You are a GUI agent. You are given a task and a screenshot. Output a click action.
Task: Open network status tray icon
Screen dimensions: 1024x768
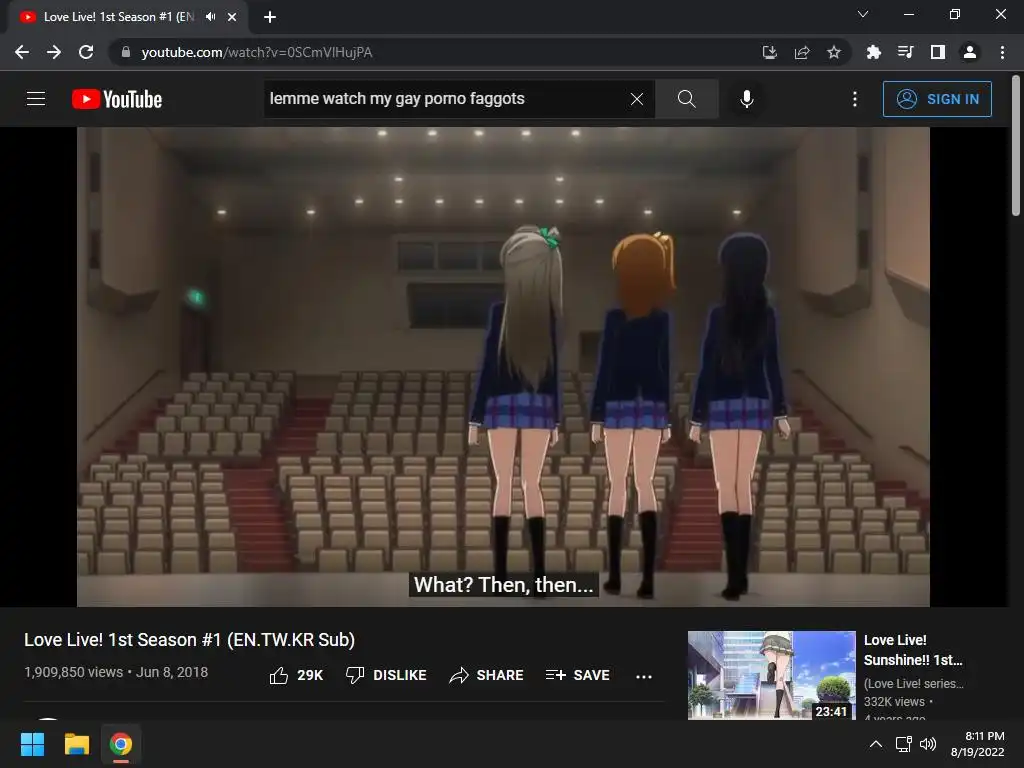[x=904, y=744]
